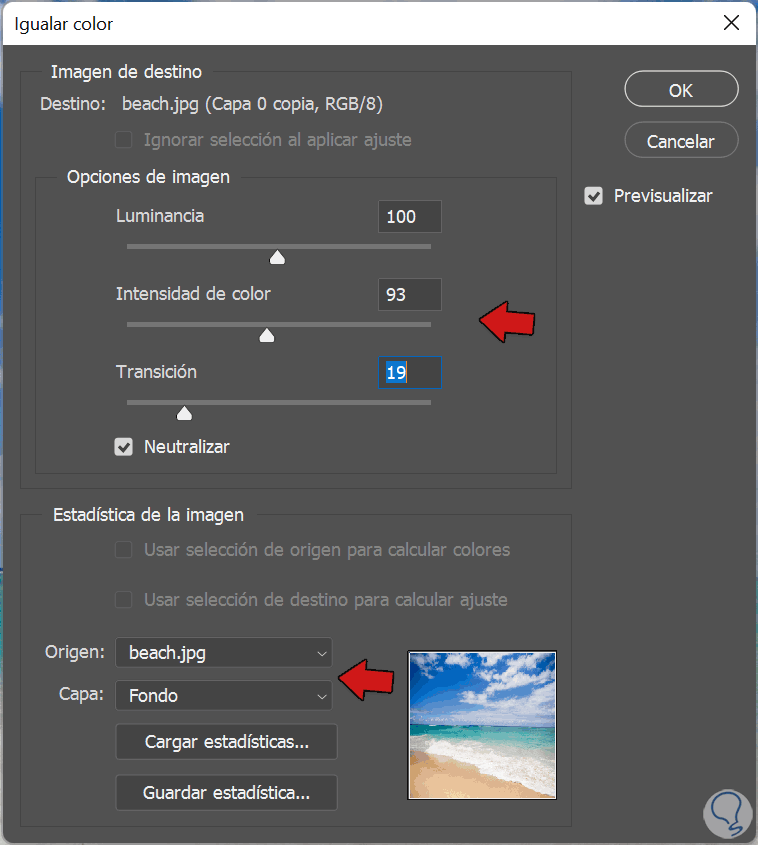Viewport: 758px width, 845px height.
Task: Click the OK button
Action: tap(681, 90)
